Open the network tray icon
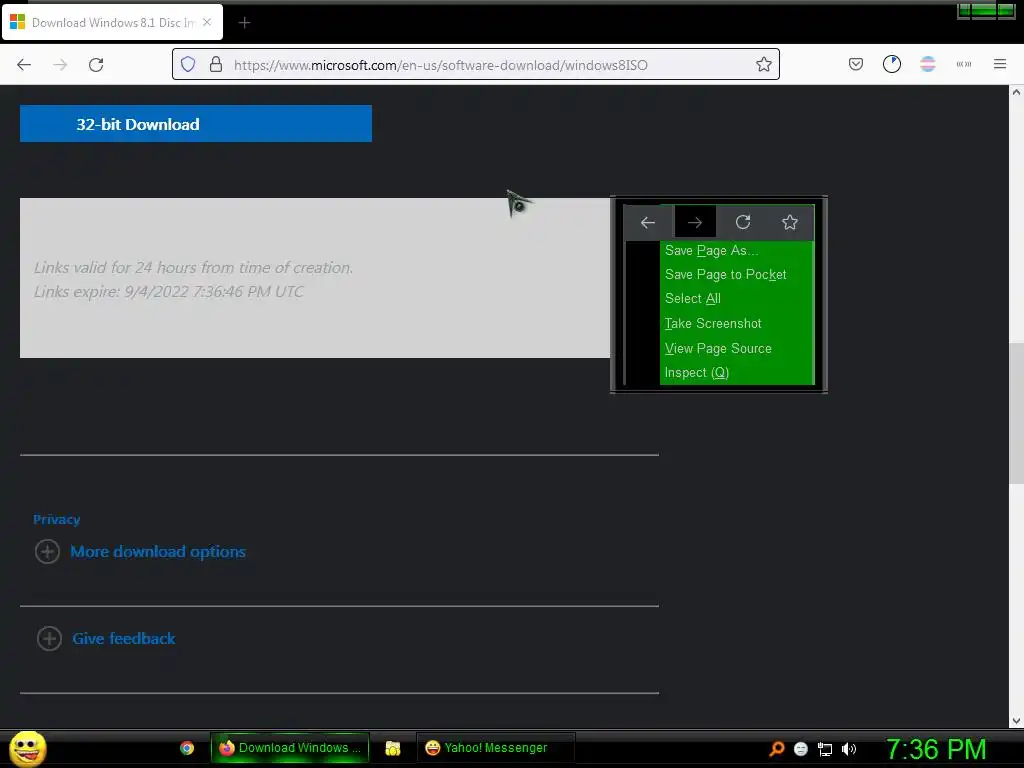 [825, 749]
